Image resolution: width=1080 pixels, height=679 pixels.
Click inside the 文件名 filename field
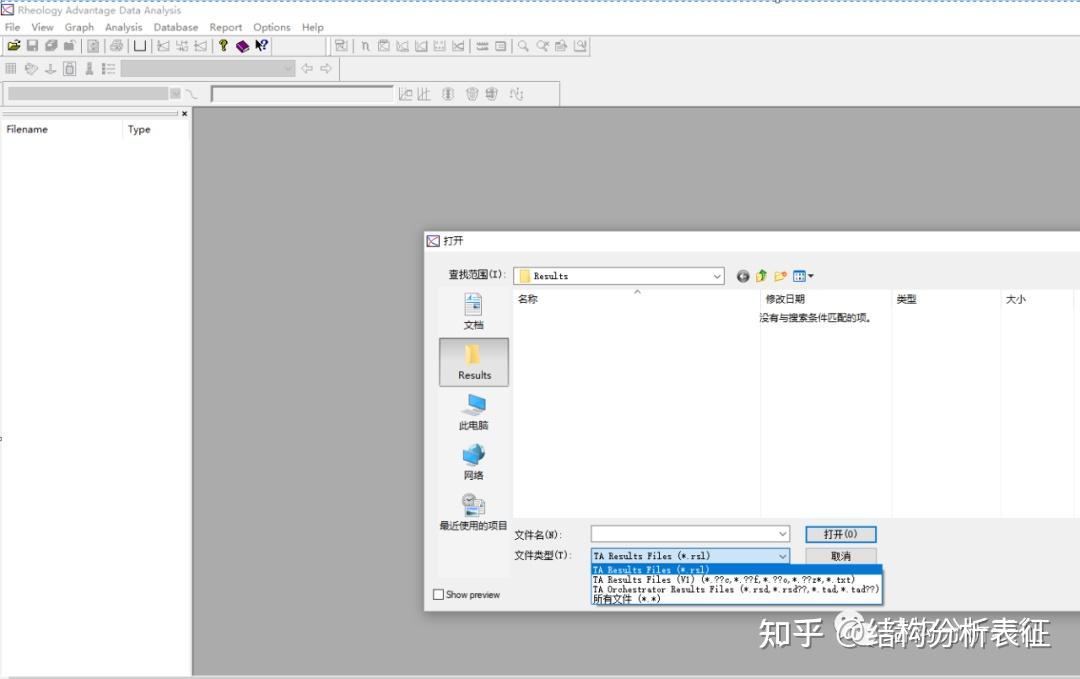685,533
